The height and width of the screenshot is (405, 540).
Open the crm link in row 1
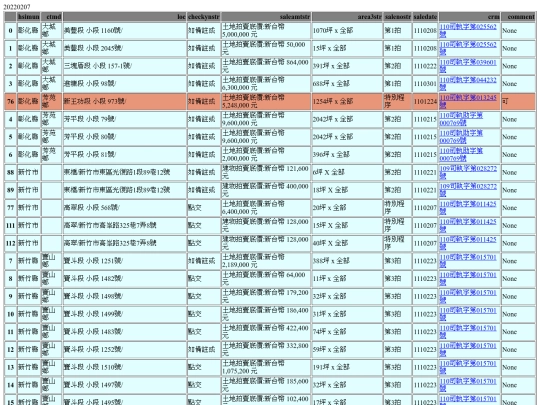point(468,48)
